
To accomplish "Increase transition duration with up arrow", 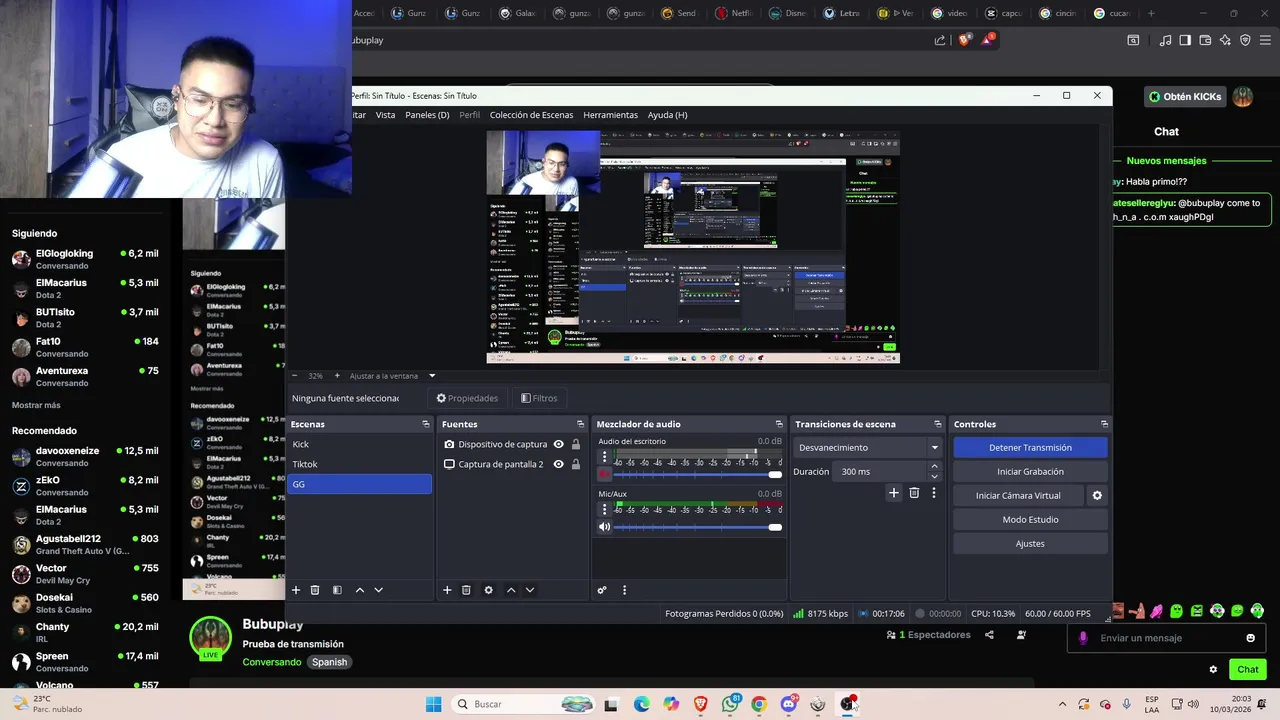I will point(935,466).
